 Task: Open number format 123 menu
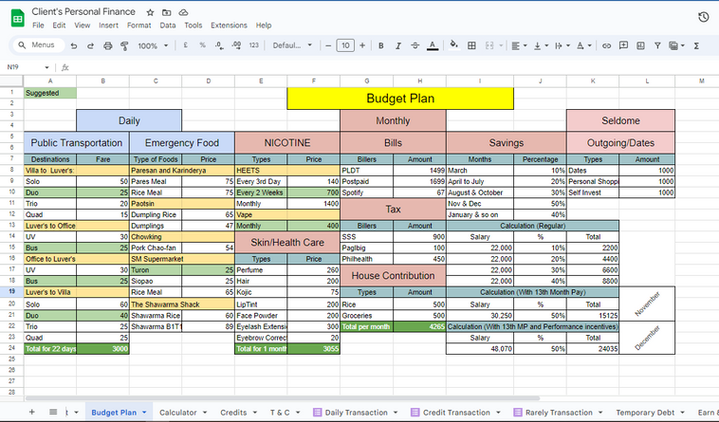click(x=254, y=45)
